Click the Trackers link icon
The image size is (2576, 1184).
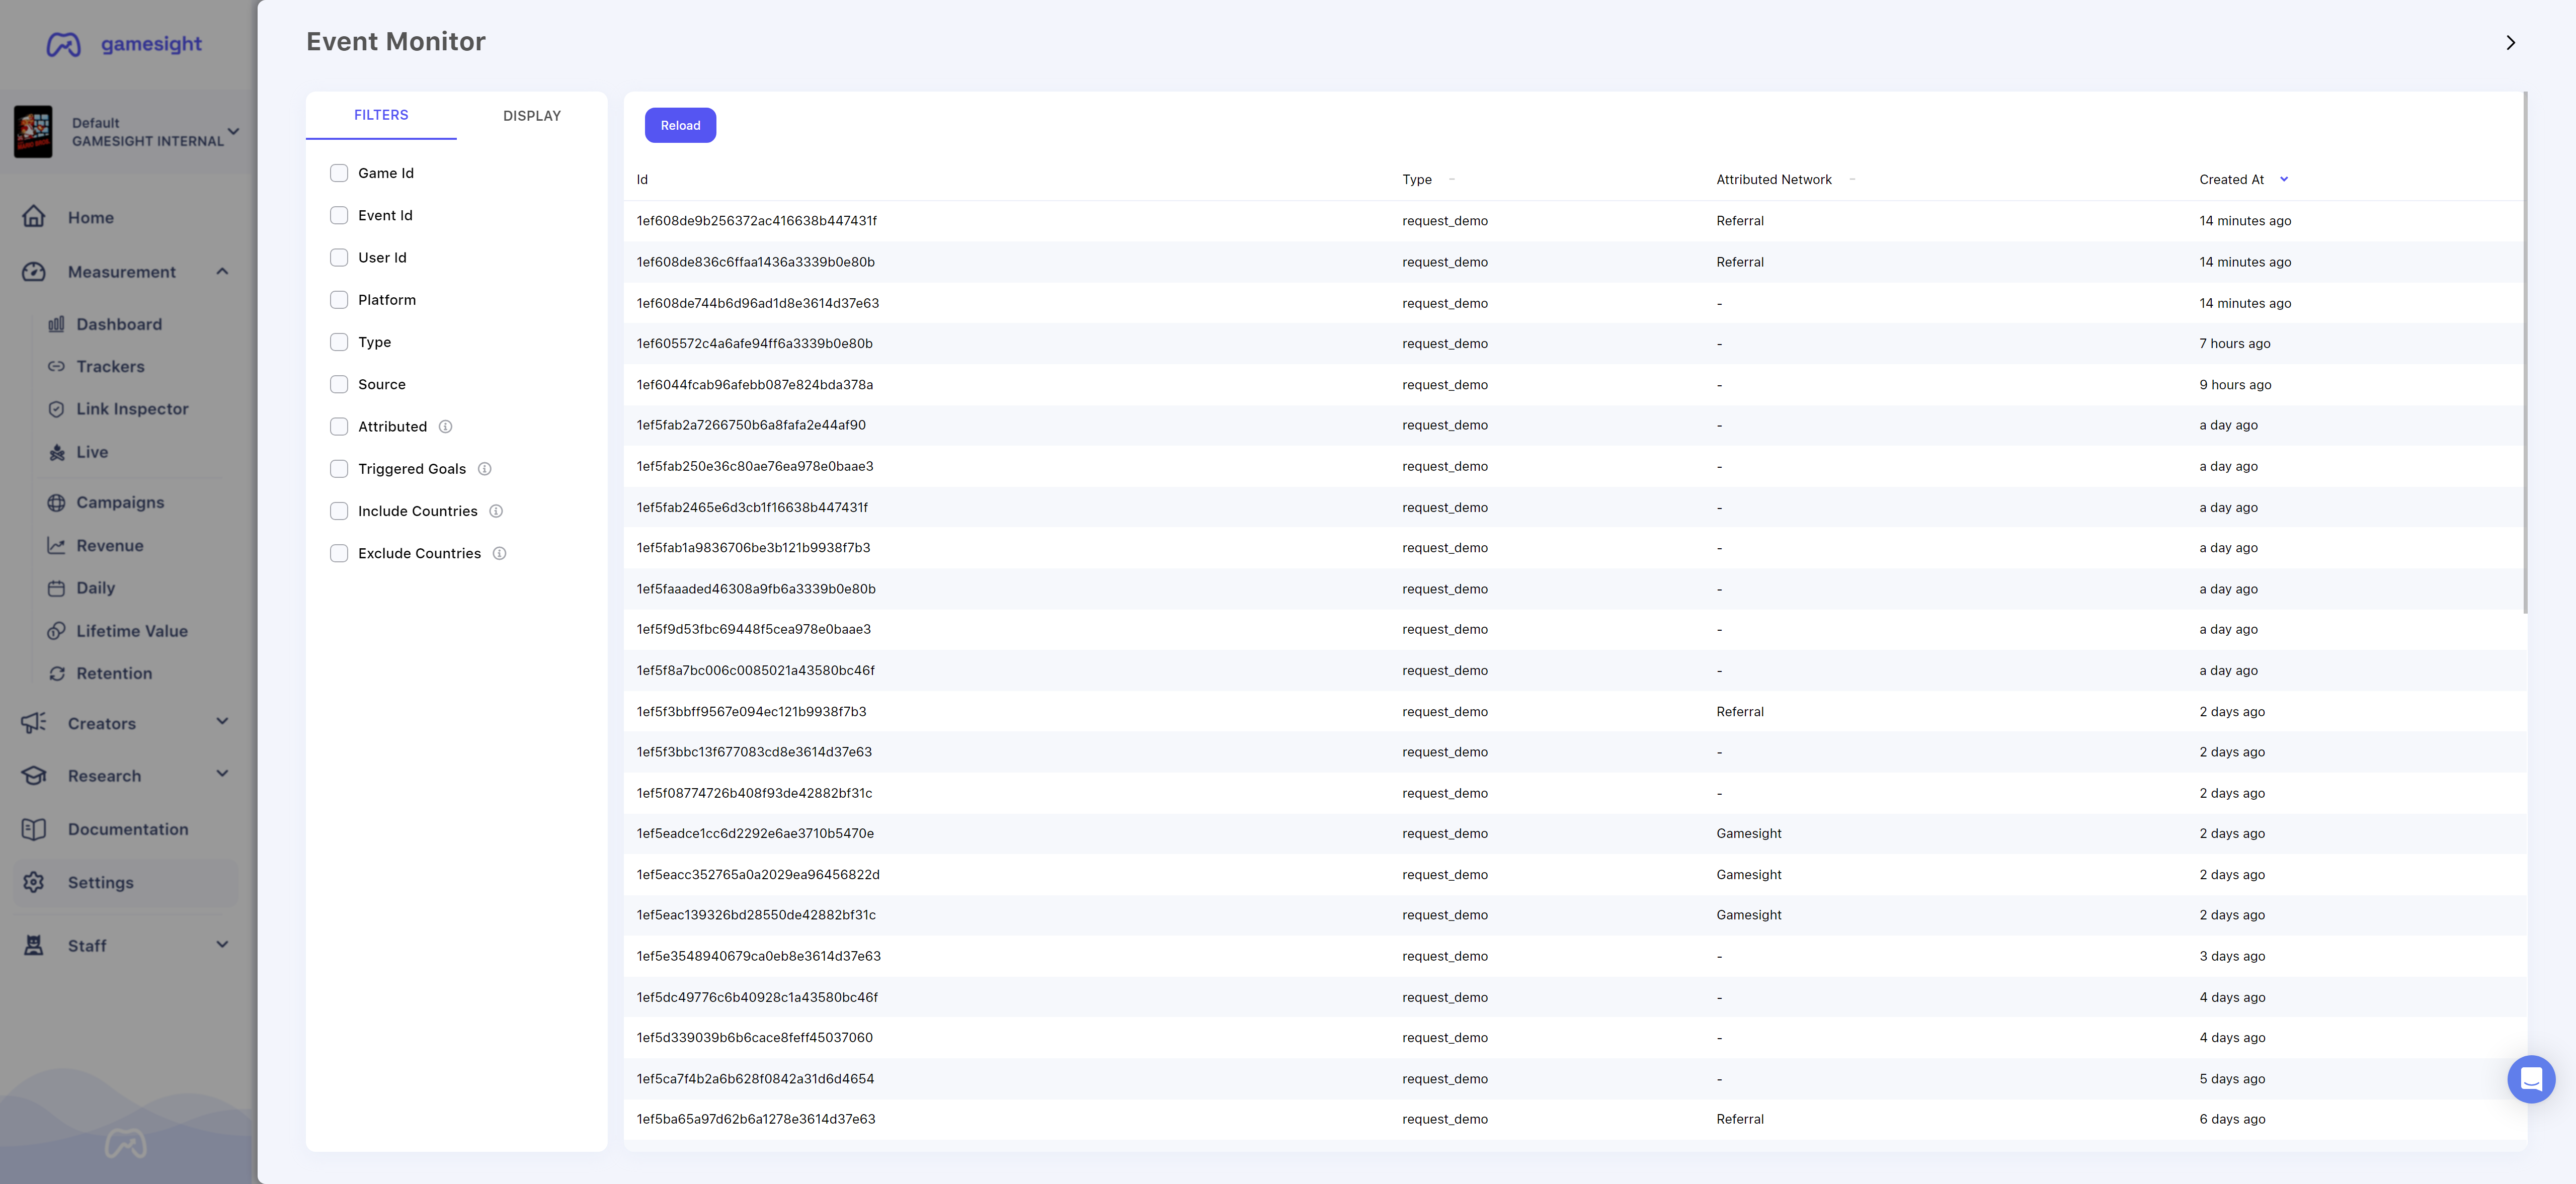[56, 367]
